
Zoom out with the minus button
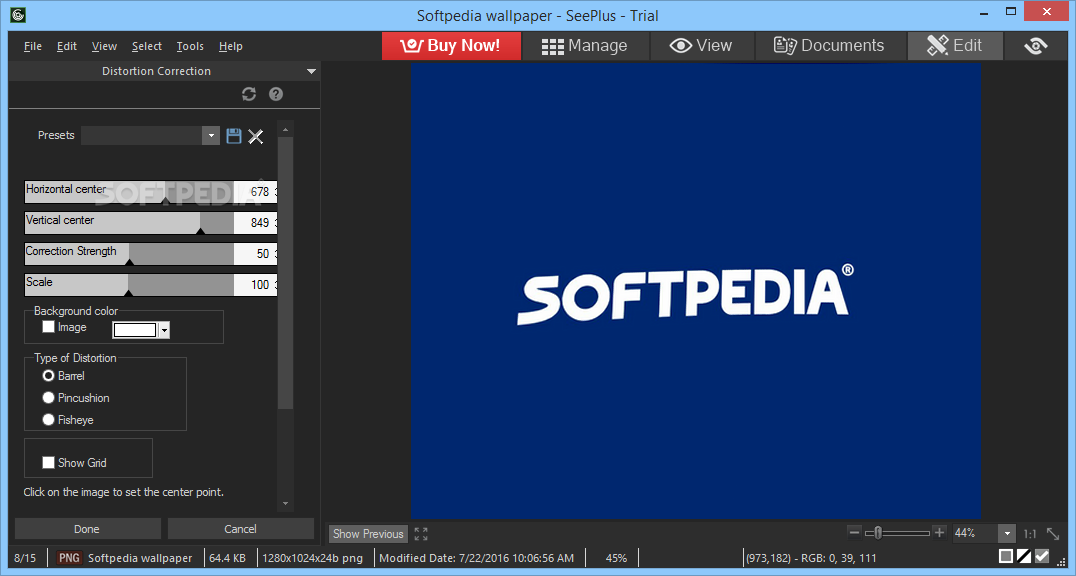click(854, 532)
